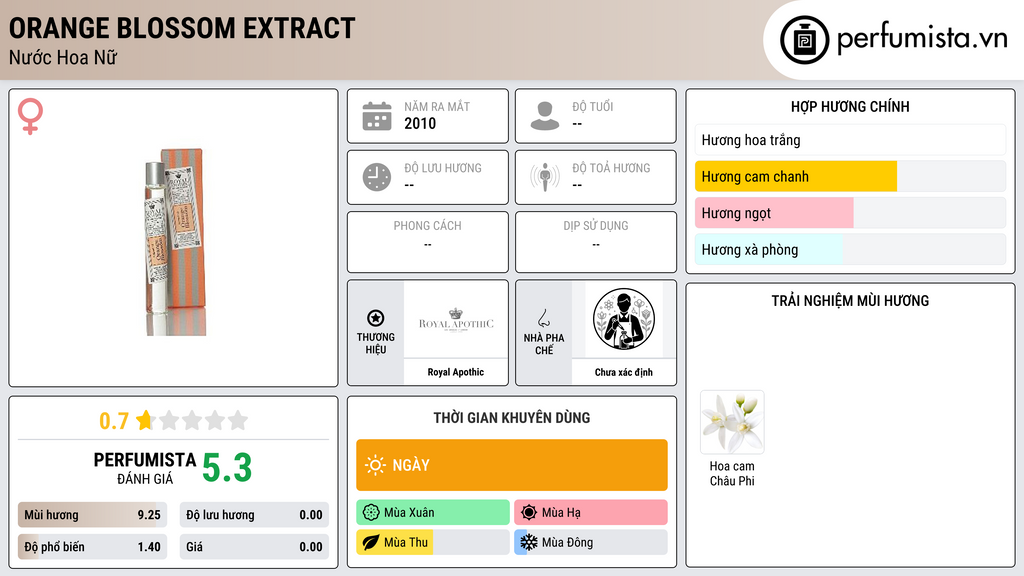1024x576 pixels.
Task: Click the pink female gender symbol
Action: pos(30,116)
